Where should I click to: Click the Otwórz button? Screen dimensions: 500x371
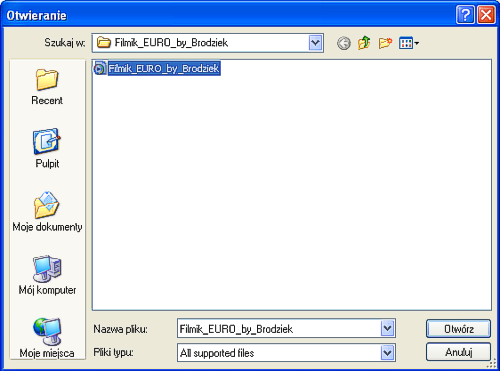coord(458,329)
